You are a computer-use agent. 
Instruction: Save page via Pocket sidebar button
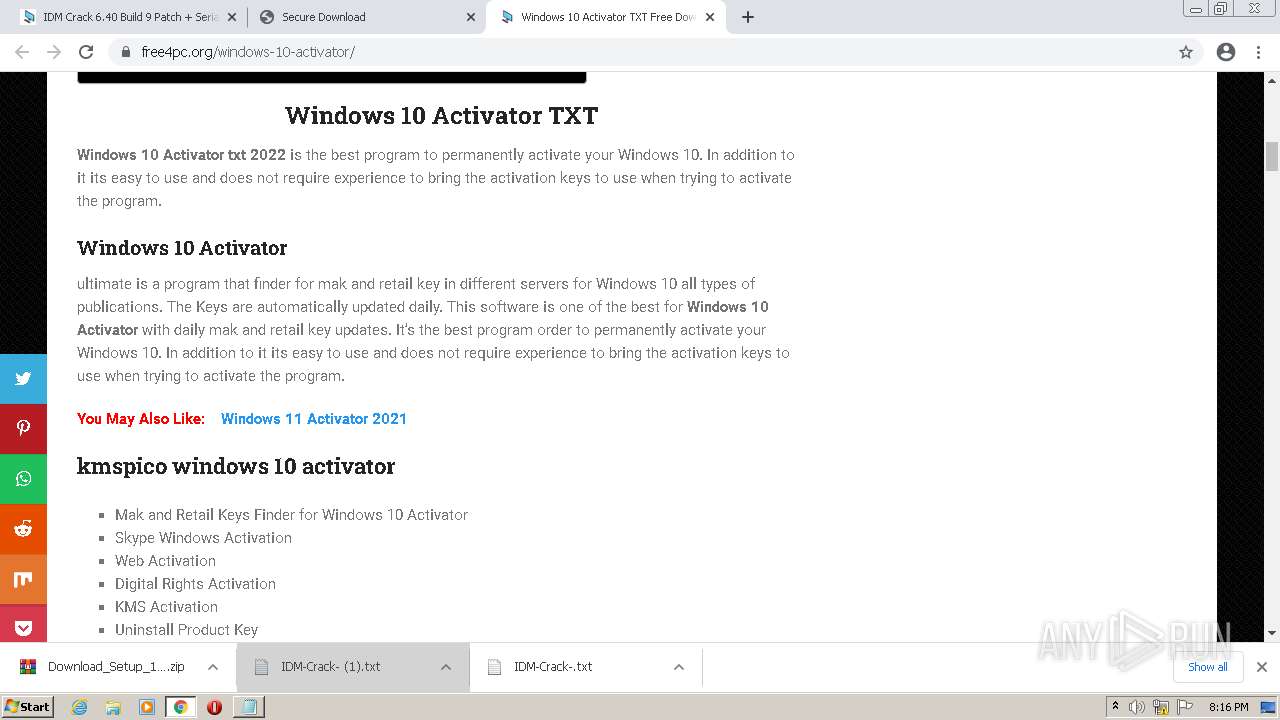(x=23, y=626)
